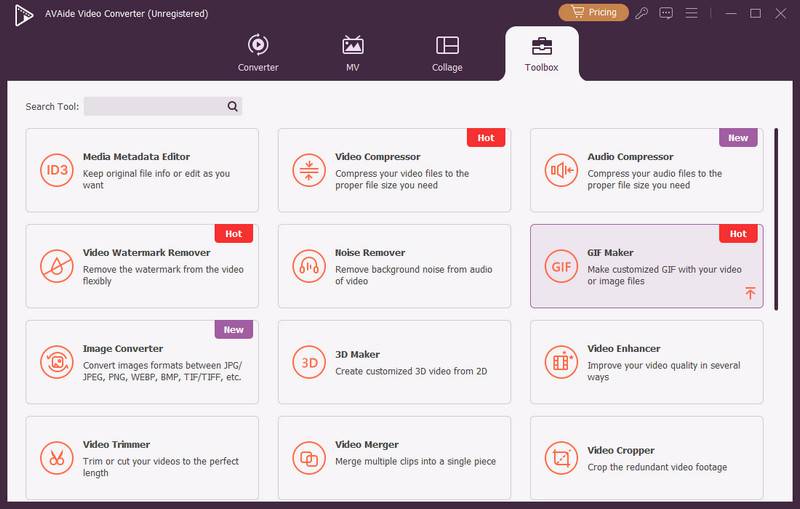Select the Audio Compressor speaker icon
The height and width of the screenshot is (509, 800).
[x=561, y=170]
